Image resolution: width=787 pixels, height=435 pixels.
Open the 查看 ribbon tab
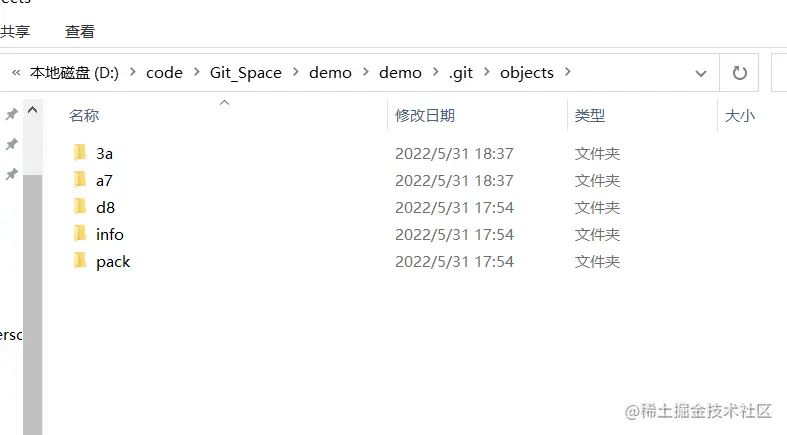coord(80,32)
